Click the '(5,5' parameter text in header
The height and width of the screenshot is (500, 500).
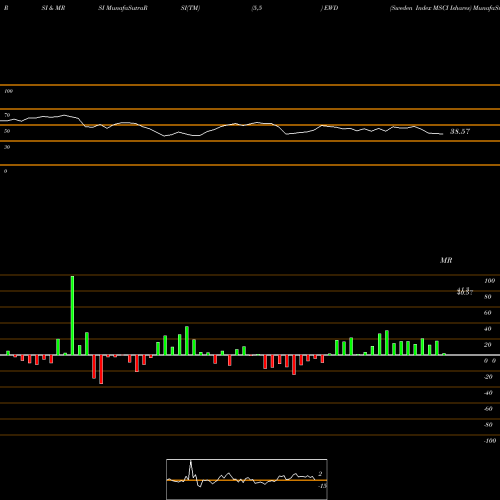point(257,8)
